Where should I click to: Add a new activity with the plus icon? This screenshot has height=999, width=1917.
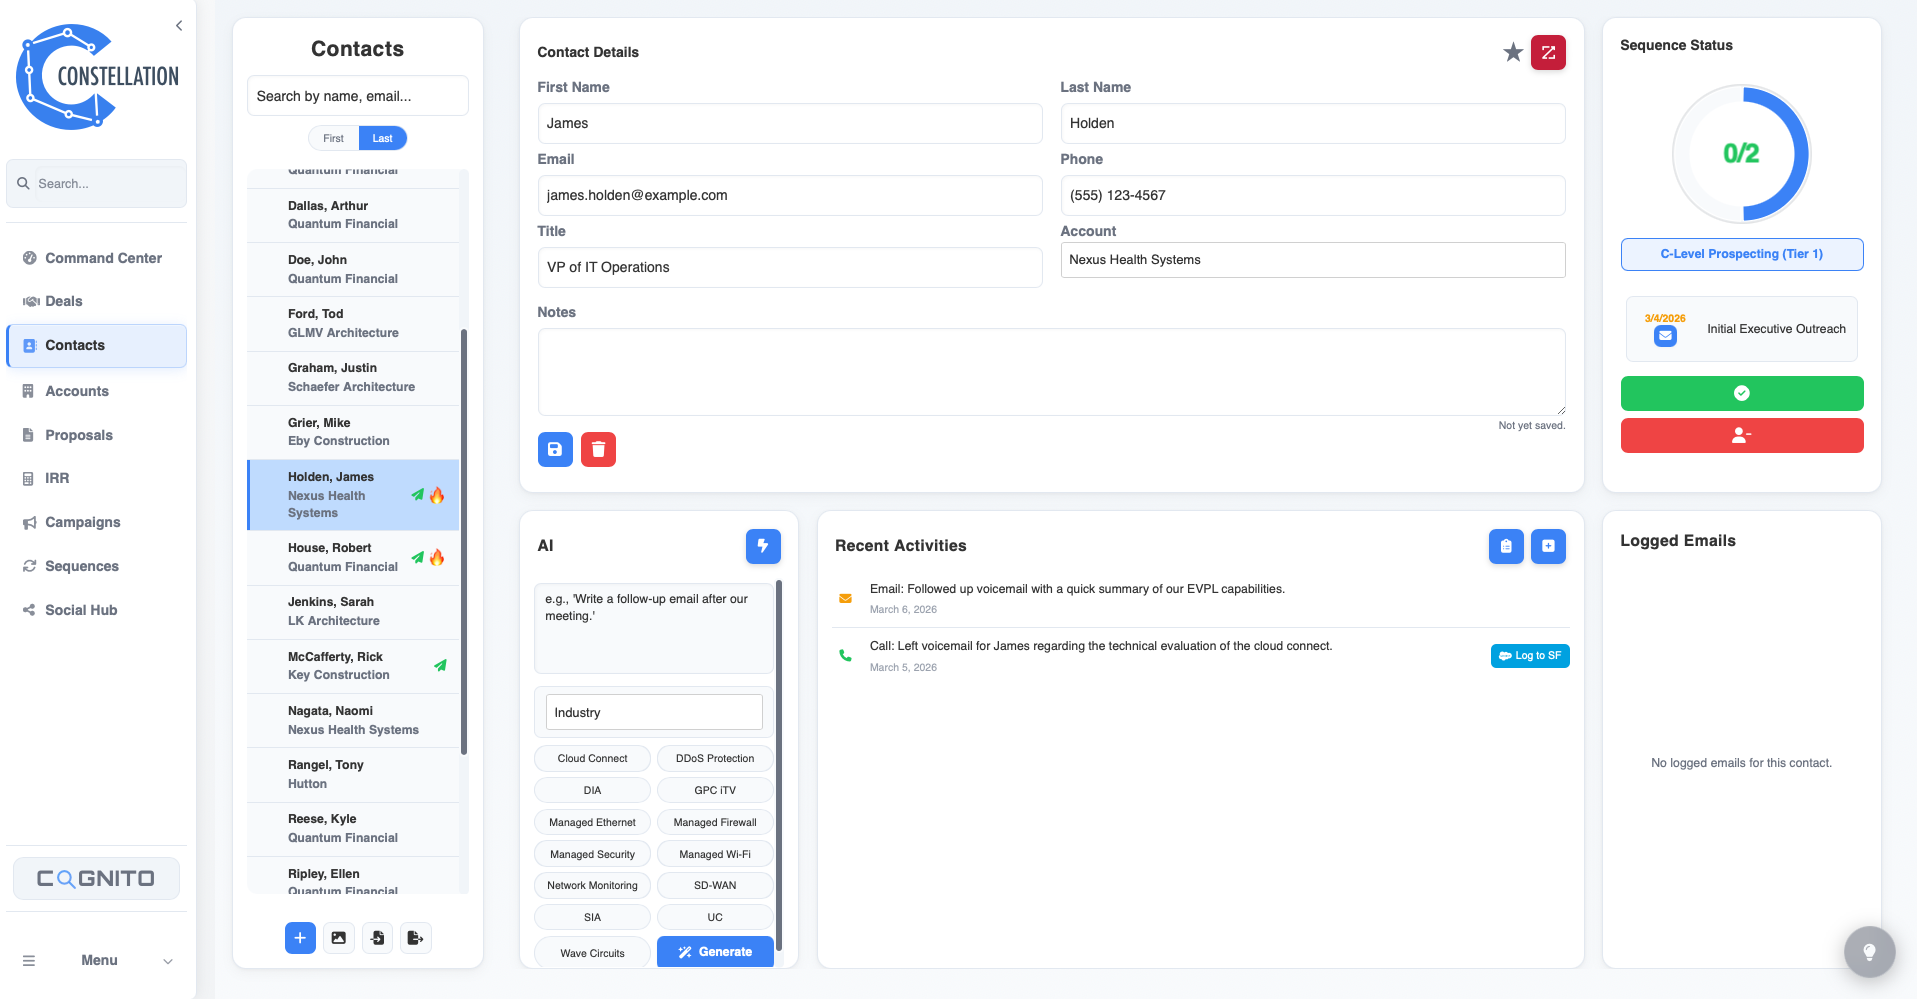point(1548,546)
